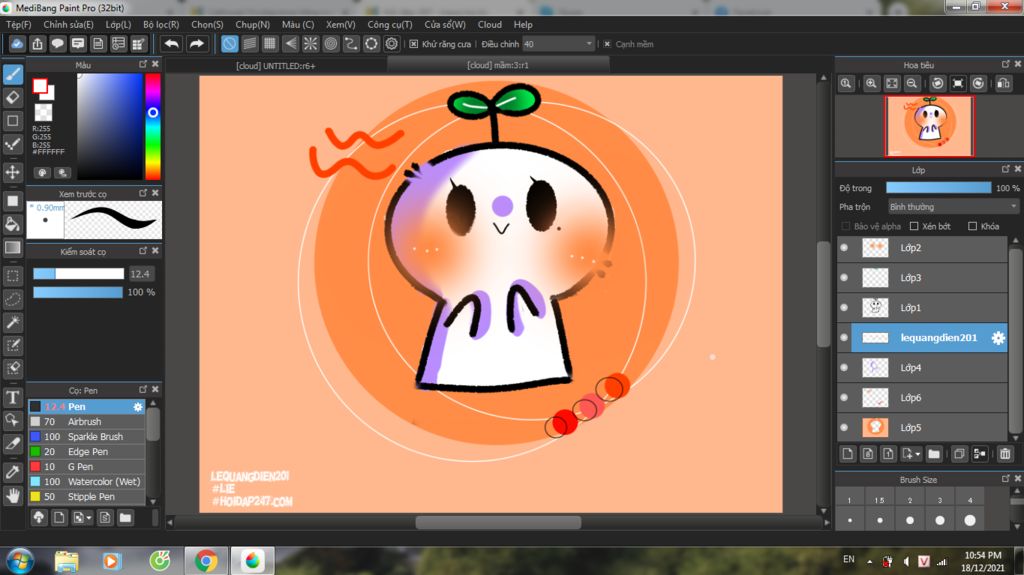
Task: Open the Windows Start menu
Action: 20,561
